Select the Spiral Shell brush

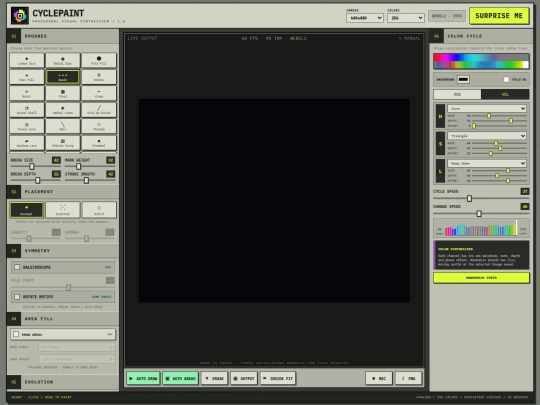27,110
